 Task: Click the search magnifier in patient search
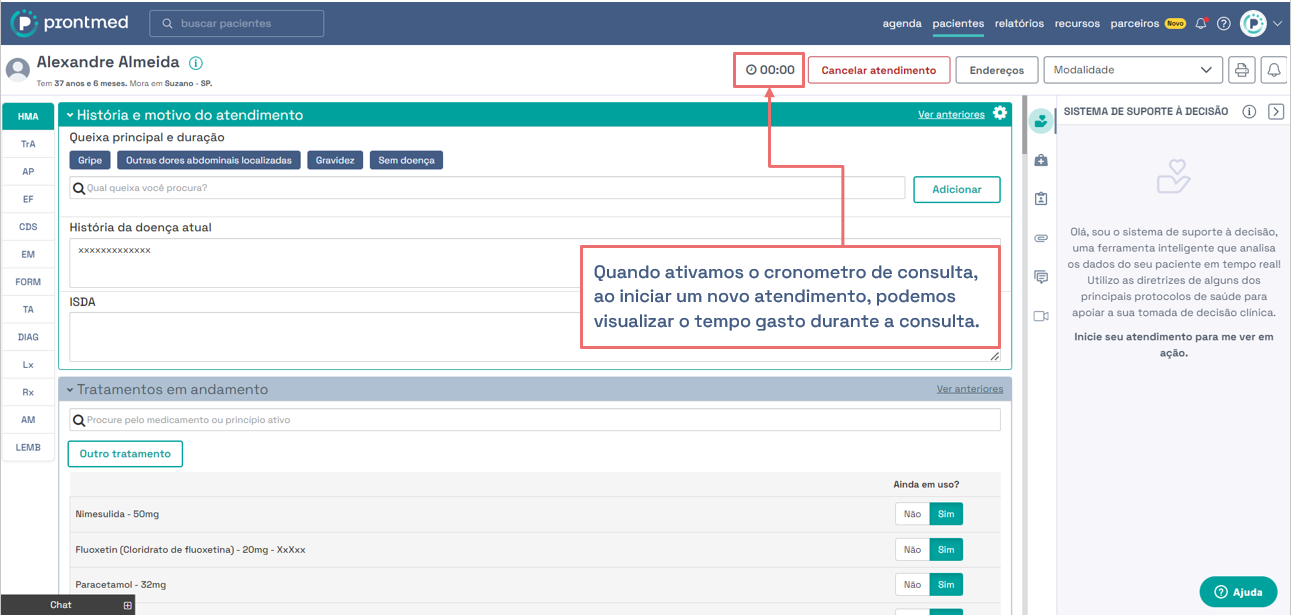168,23
